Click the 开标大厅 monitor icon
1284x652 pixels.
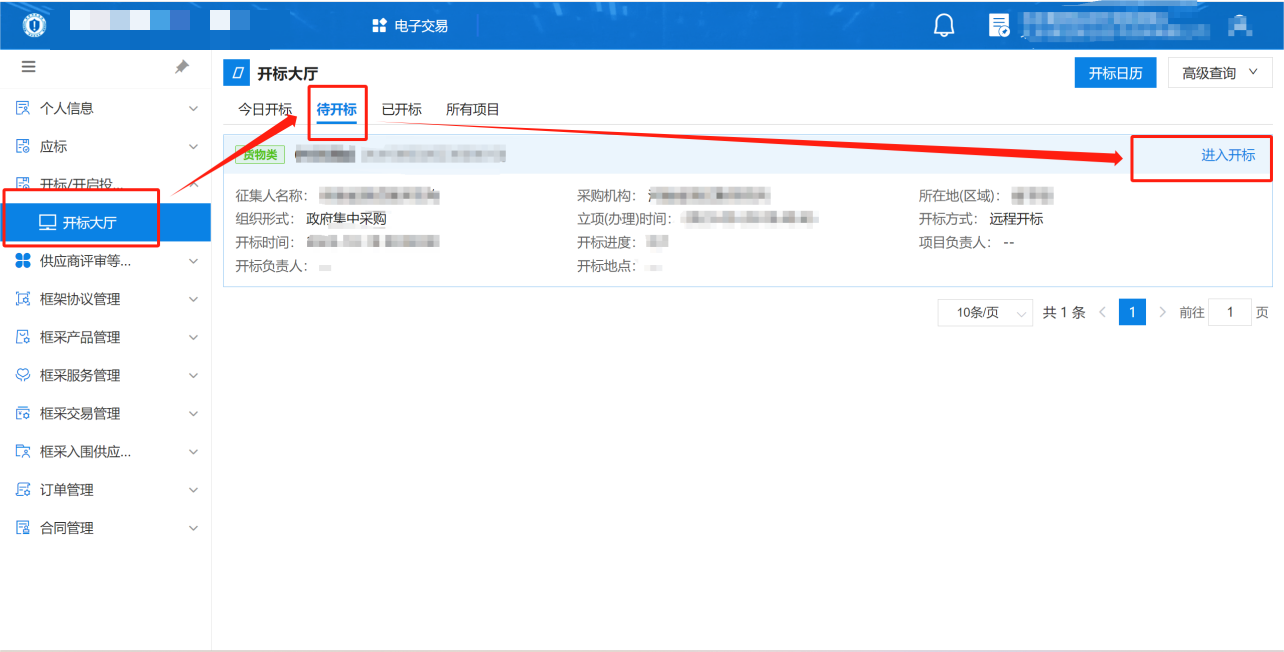tap(47, 222)
